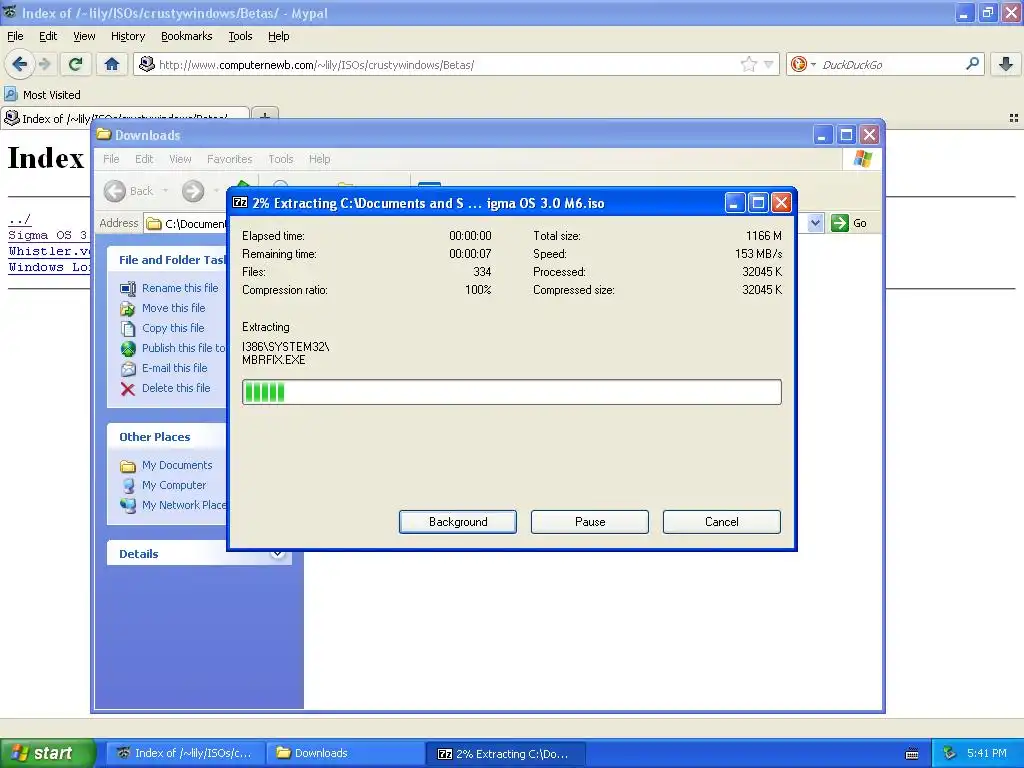Click the red X delete icon
Viewport: 1024px width, 768px height.
click(128, 389)
